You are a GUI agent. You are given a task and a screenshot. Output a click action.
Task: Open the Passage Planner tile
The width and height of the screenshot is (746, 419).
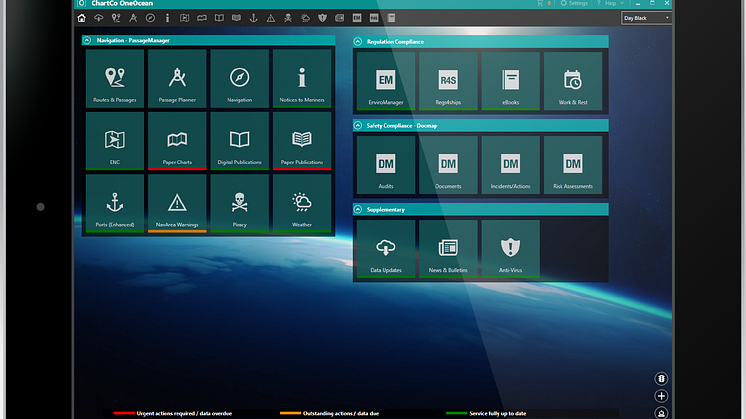(177, 78)
